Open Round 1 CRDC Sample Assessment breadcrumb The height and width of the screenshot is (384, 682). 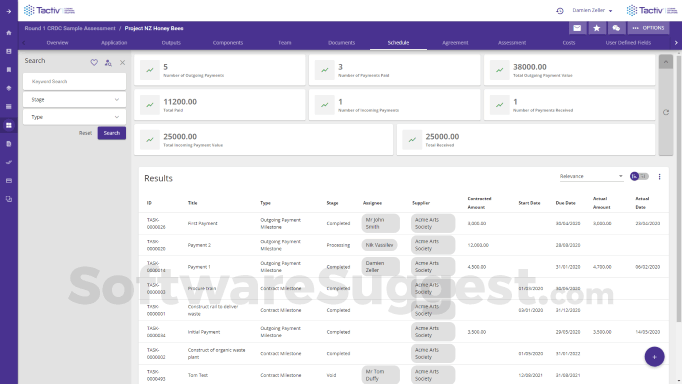[70, 28]
